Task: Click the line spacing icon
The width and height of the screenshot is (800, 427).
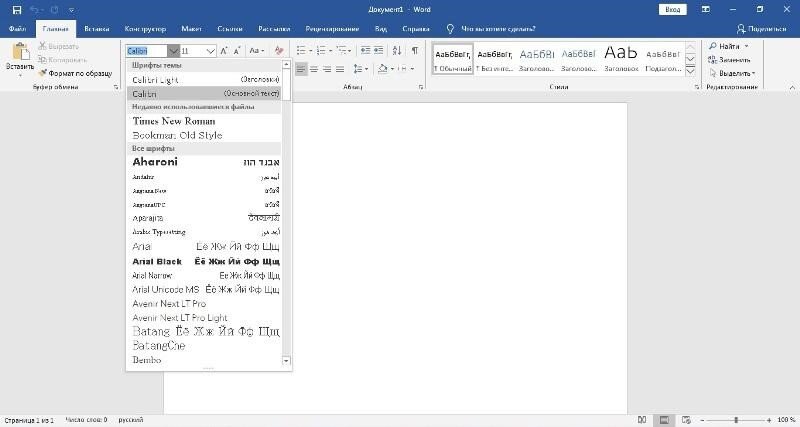Action: click(358, 69)
